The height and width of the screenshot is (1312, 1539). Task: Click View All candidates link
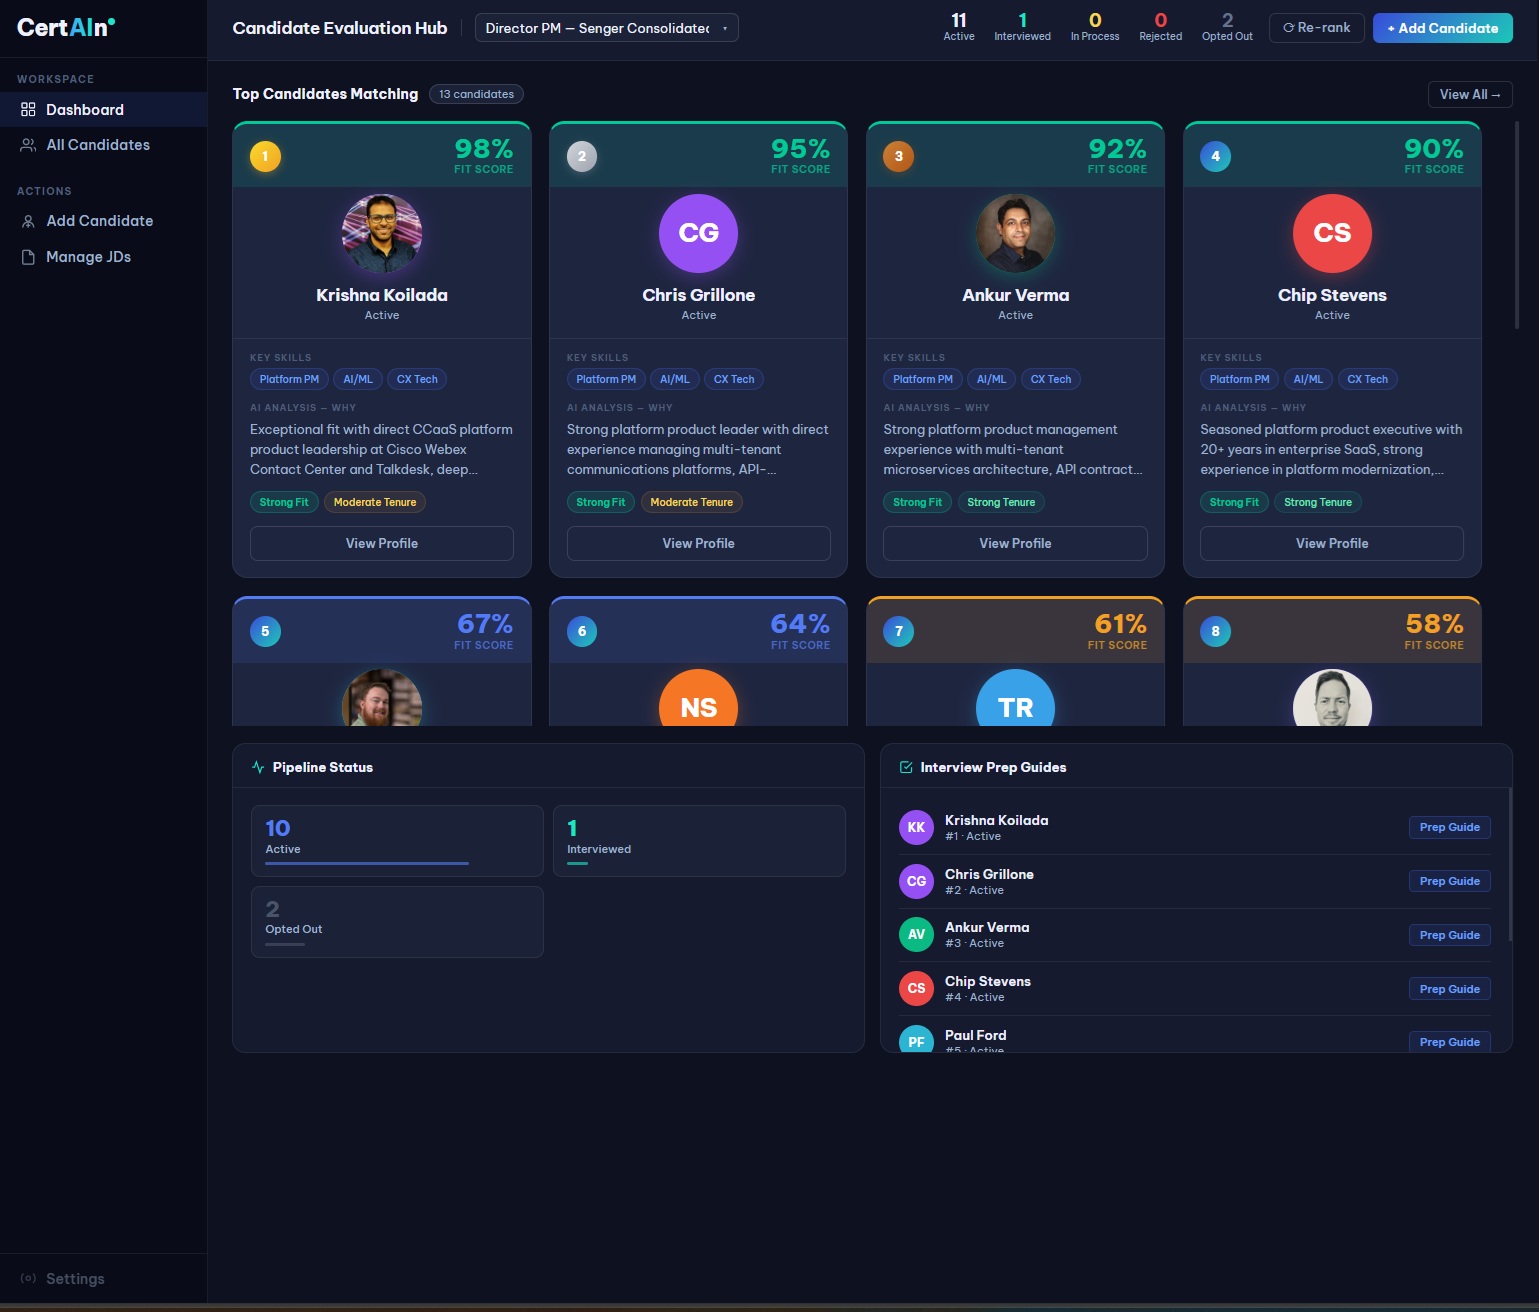pyautogui.click(x=1469, y=94)
